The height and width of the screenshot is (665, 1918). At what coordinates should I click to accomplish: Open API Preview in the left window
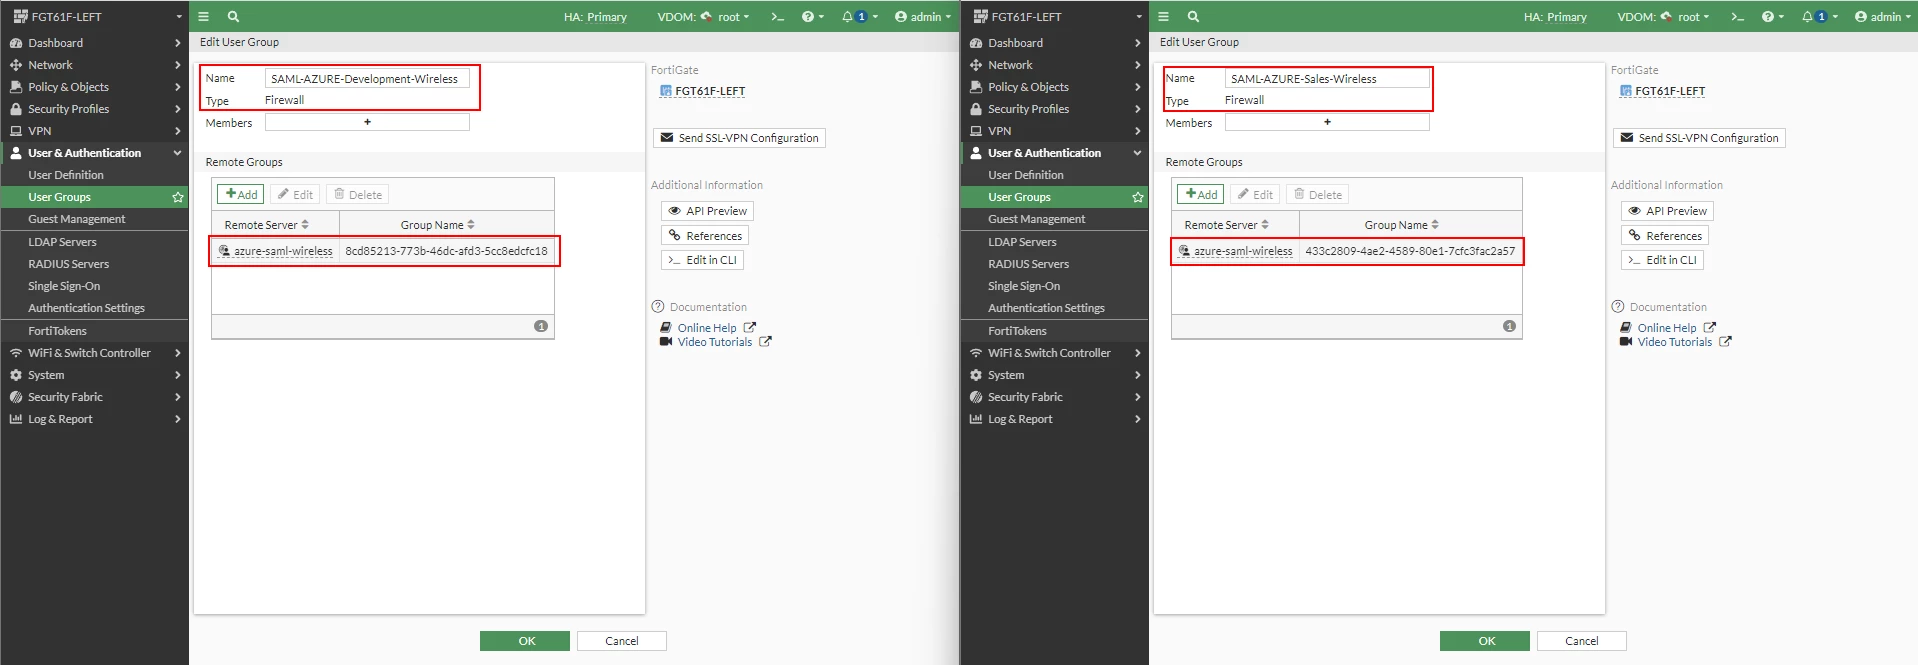pos(707,211)
